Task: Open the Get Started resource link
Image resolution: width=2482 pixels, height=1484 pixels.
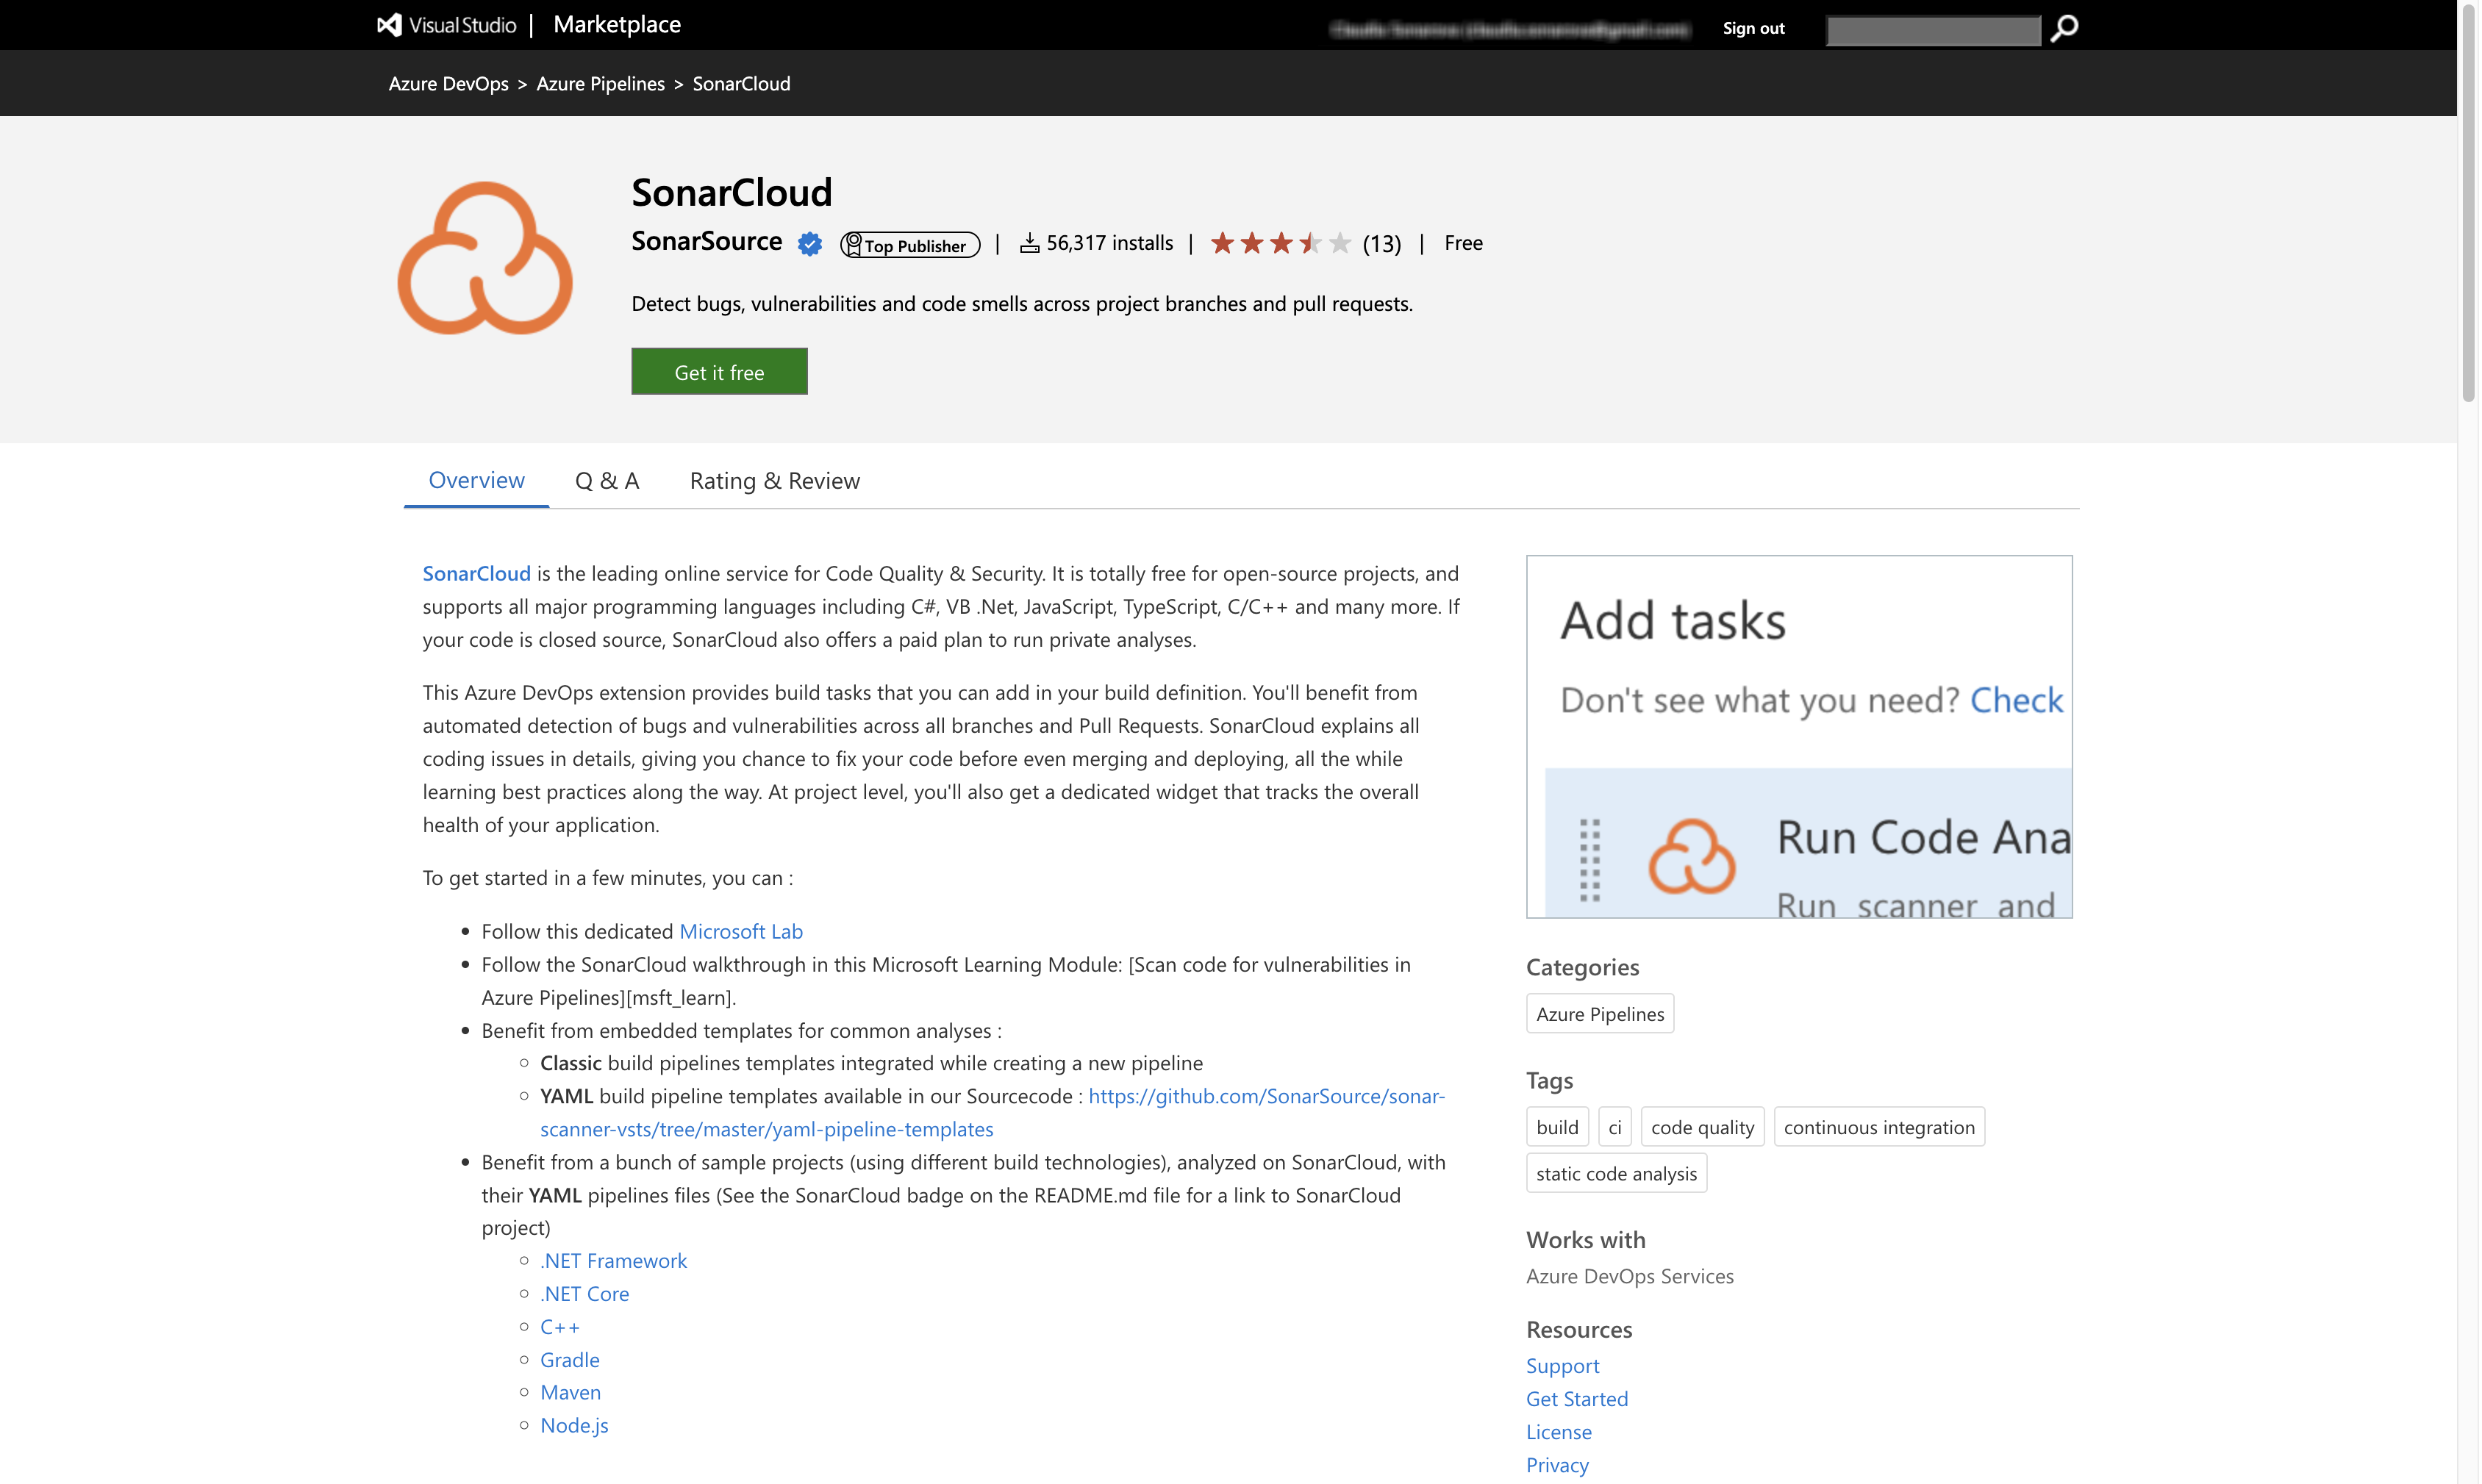Action: [1577, 1399]
